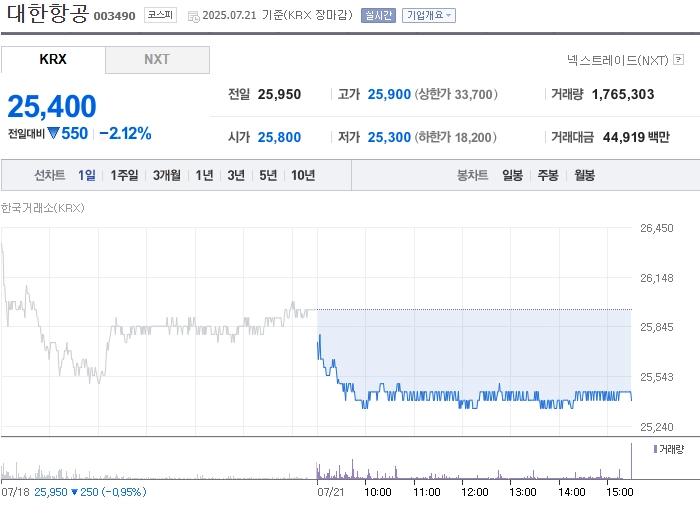The width and height of the screenshot is (700, 505).
Task: Click the stock code 003490
Action: click(x=114, y=16)
